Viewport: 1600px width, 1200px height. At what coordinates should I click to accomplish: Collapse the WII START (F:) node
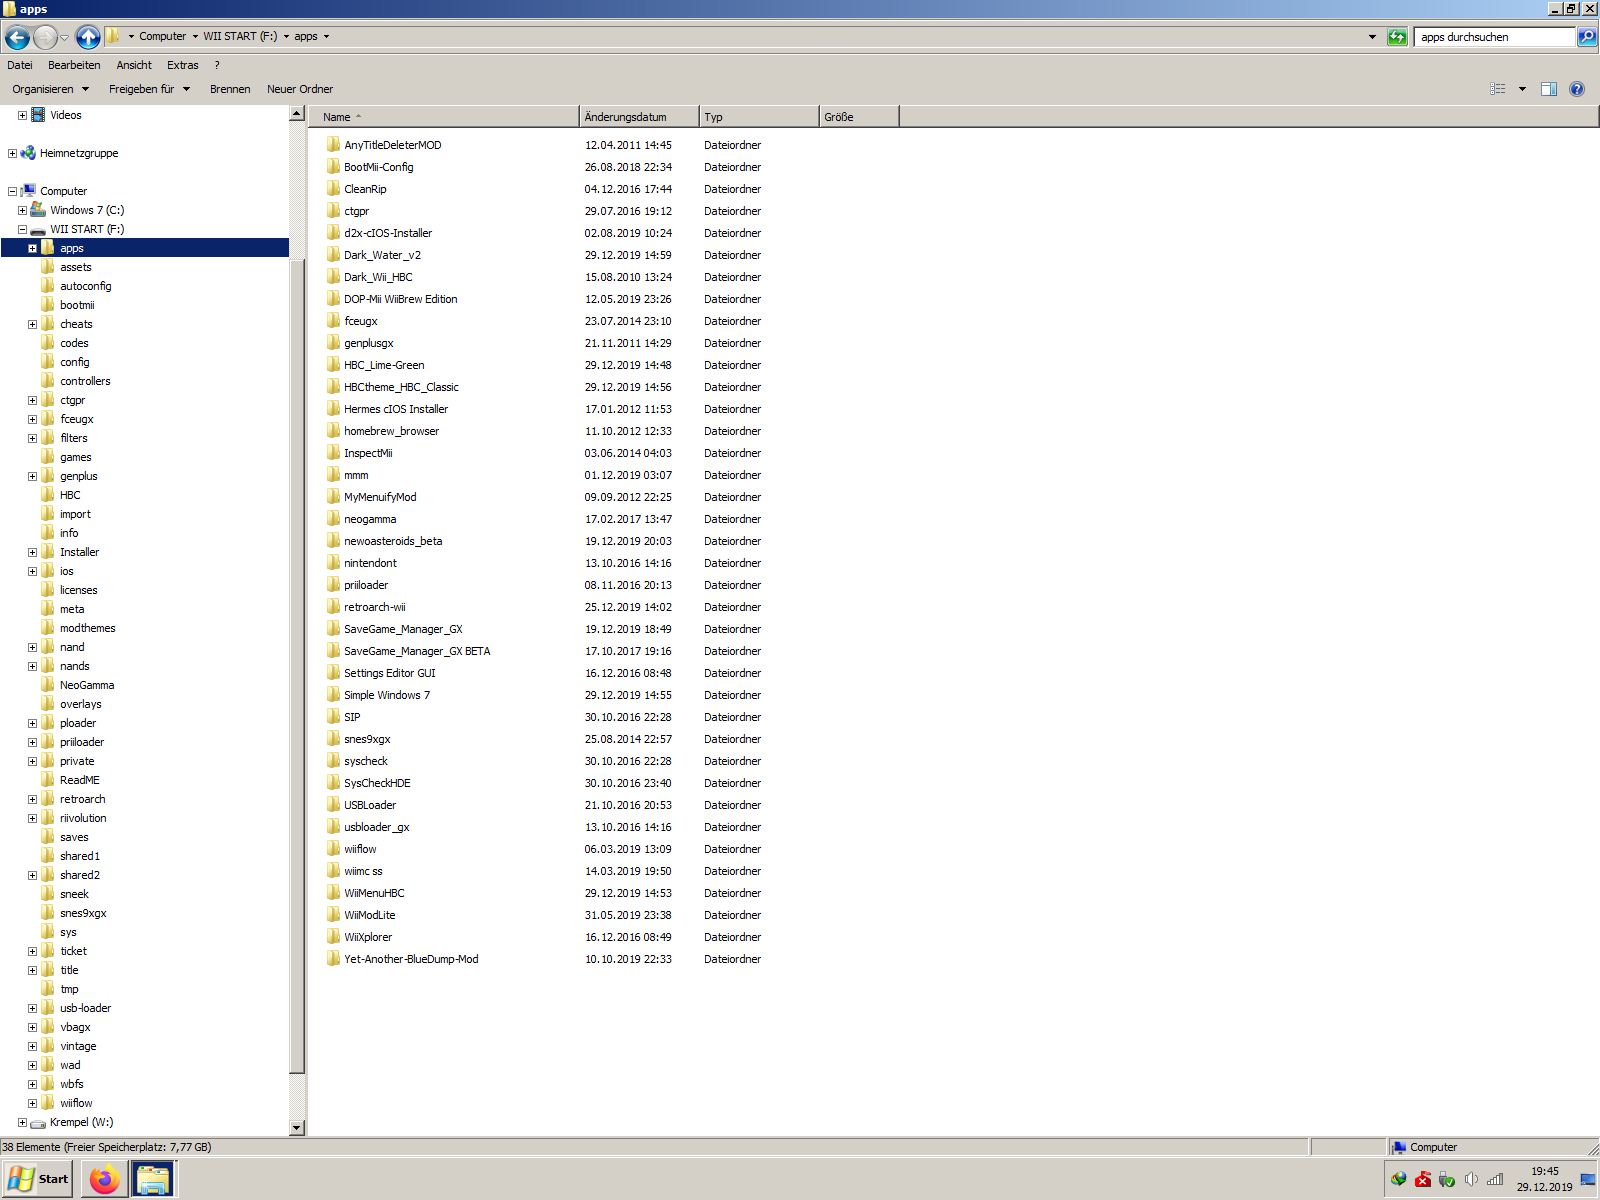tap(22, 229)
